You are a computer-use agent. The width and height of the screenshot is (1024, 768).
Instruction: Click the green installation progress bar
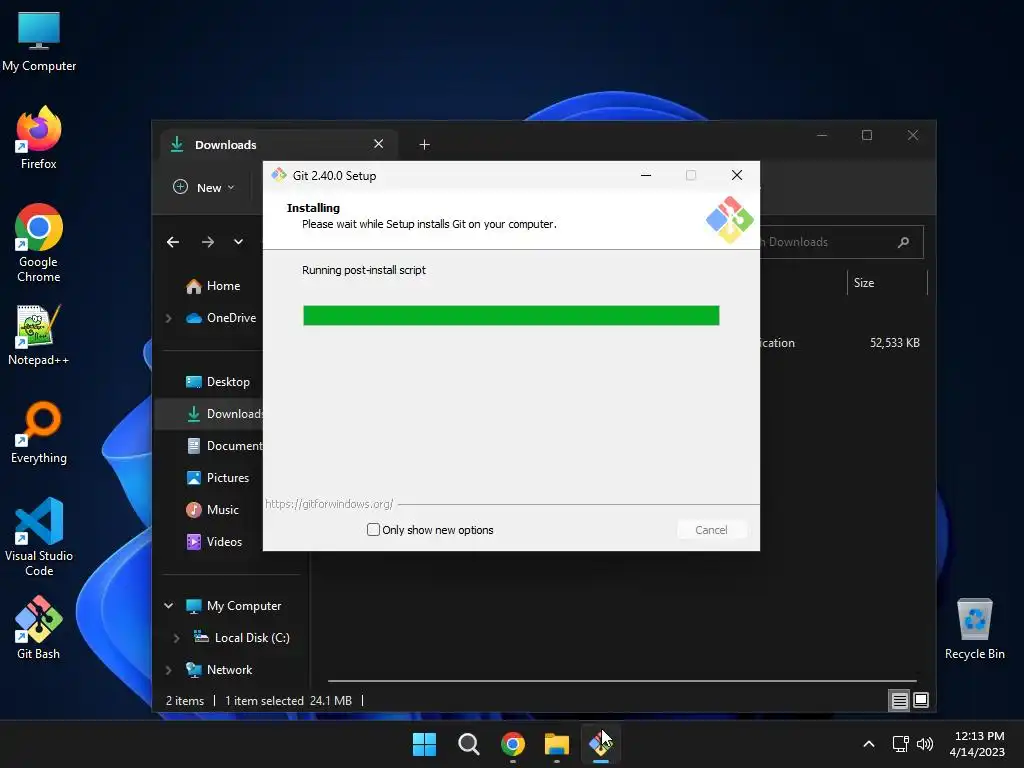pyautogui.click(x=511, y=315)
